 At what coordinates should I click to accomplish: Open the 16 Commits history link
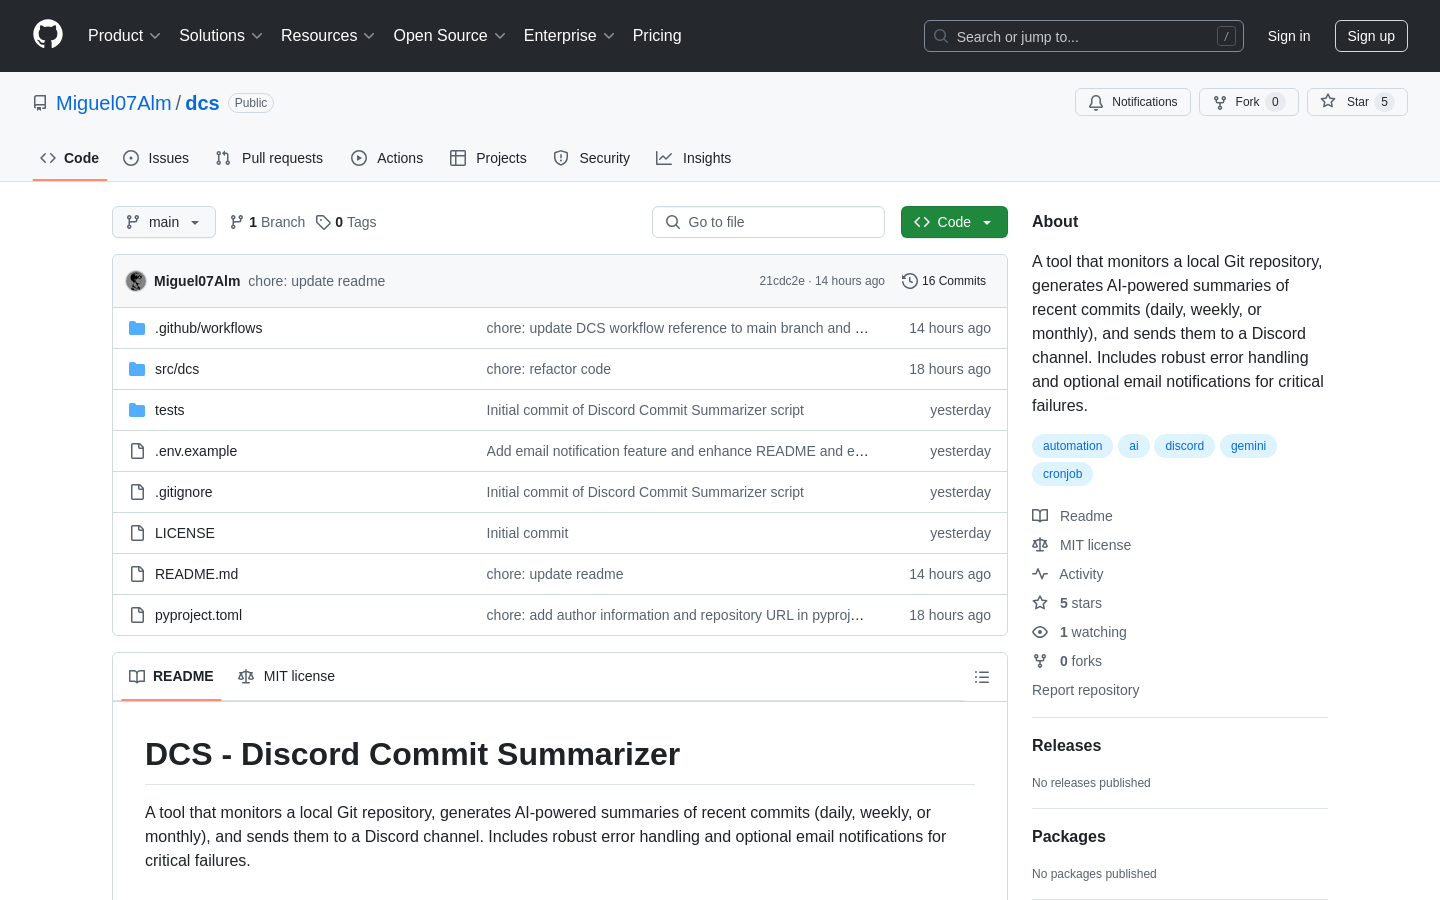(944, 281)
